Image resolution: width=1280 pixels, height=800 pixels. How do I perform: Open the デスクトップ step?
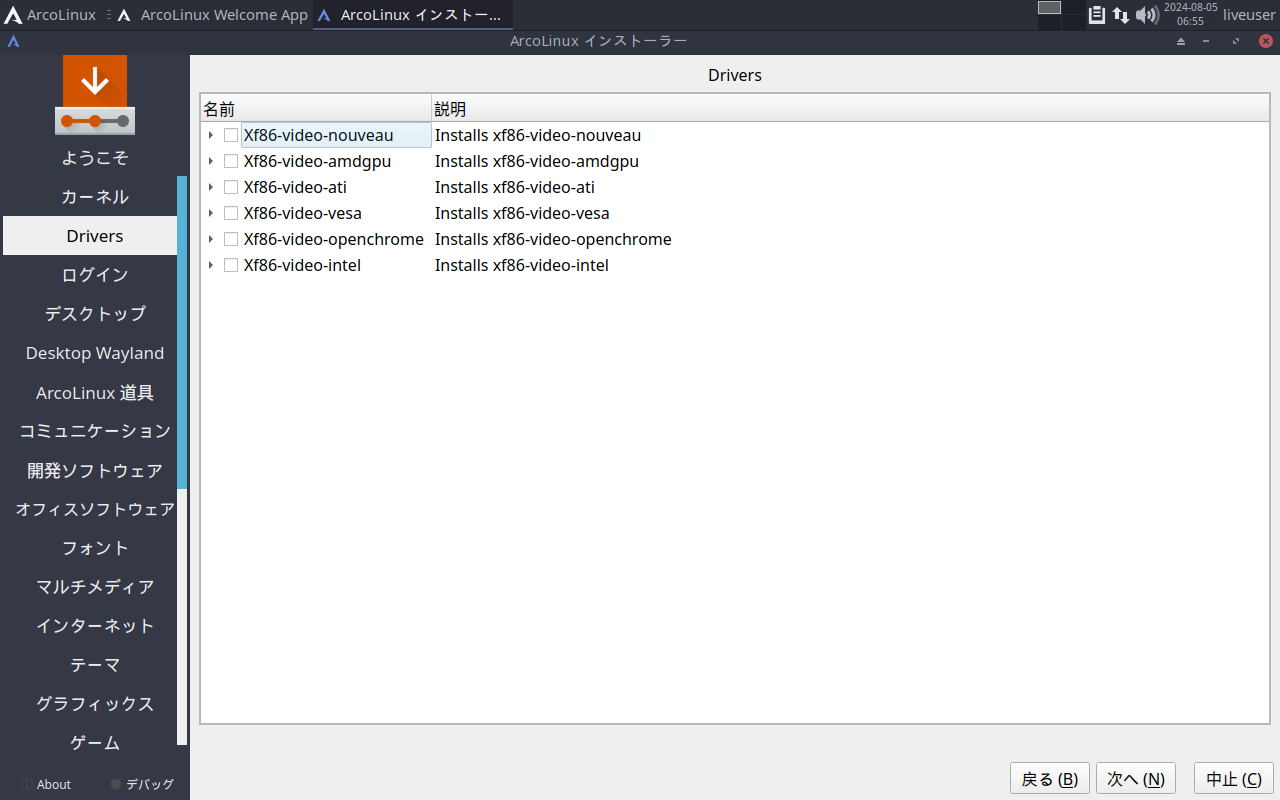point(95,314)
